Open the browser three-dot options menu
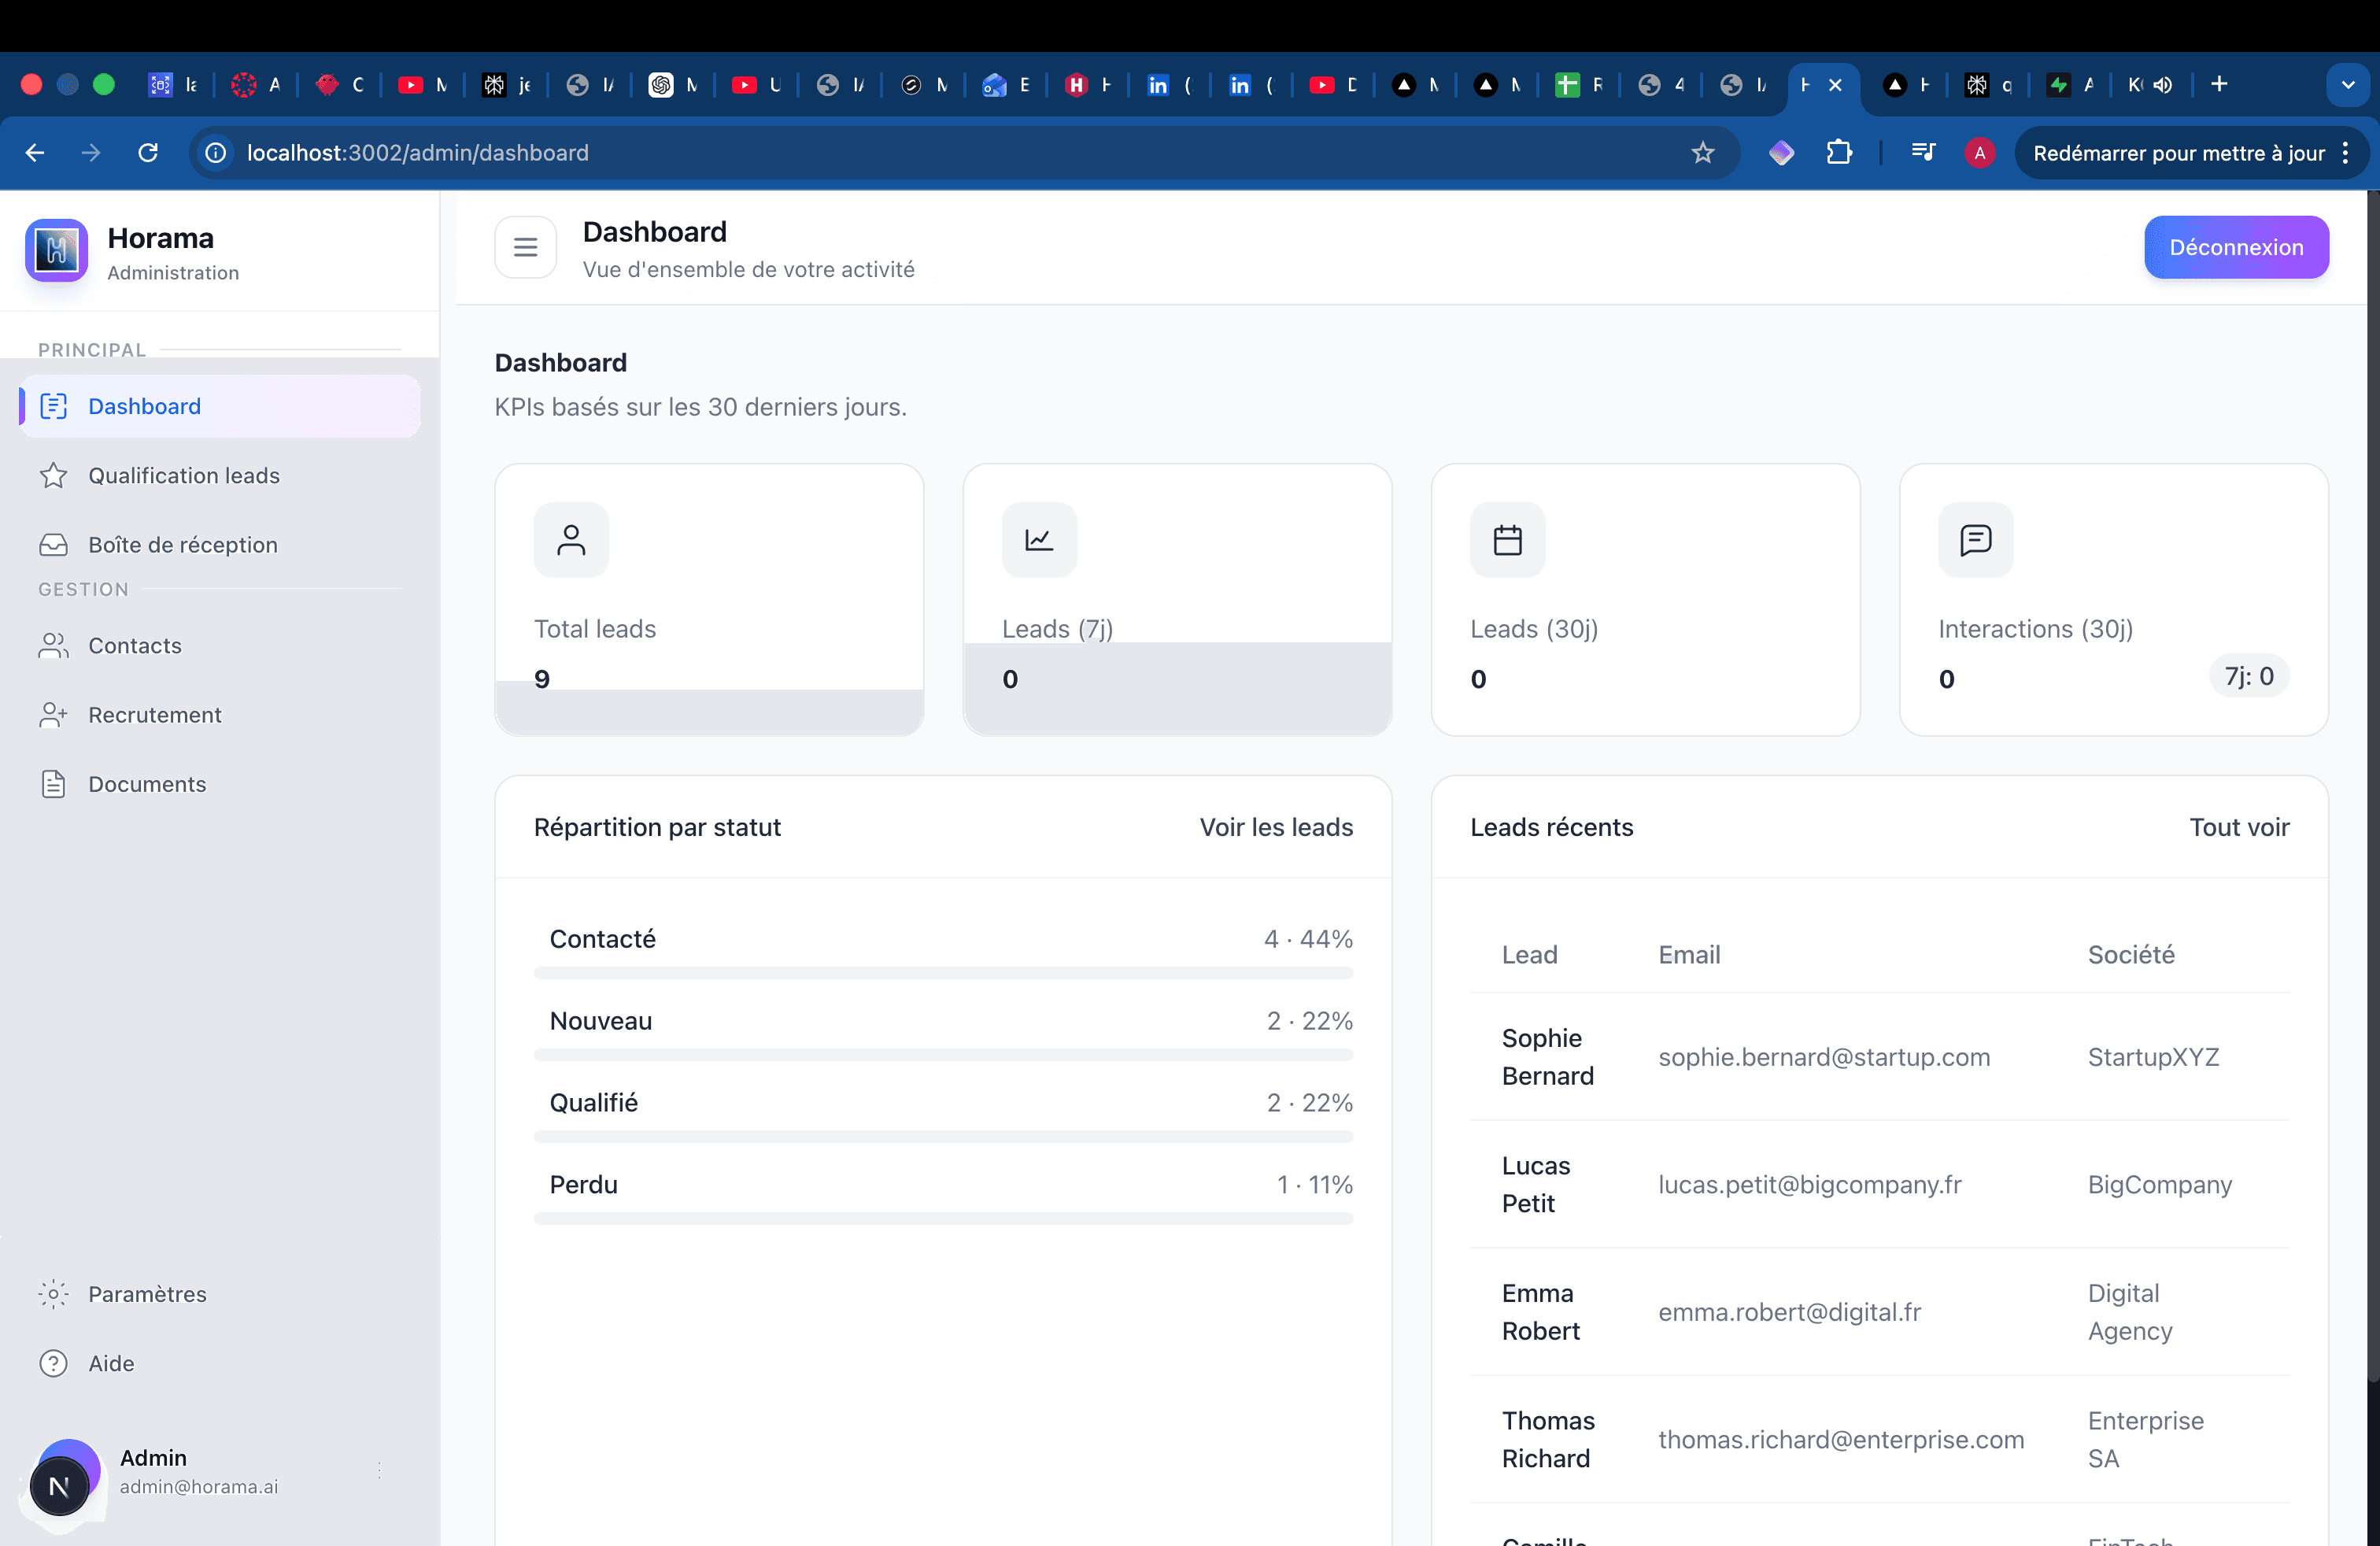This screenshot has height=1546, width=2380. pyautogui.click(x=2347, y=153)
